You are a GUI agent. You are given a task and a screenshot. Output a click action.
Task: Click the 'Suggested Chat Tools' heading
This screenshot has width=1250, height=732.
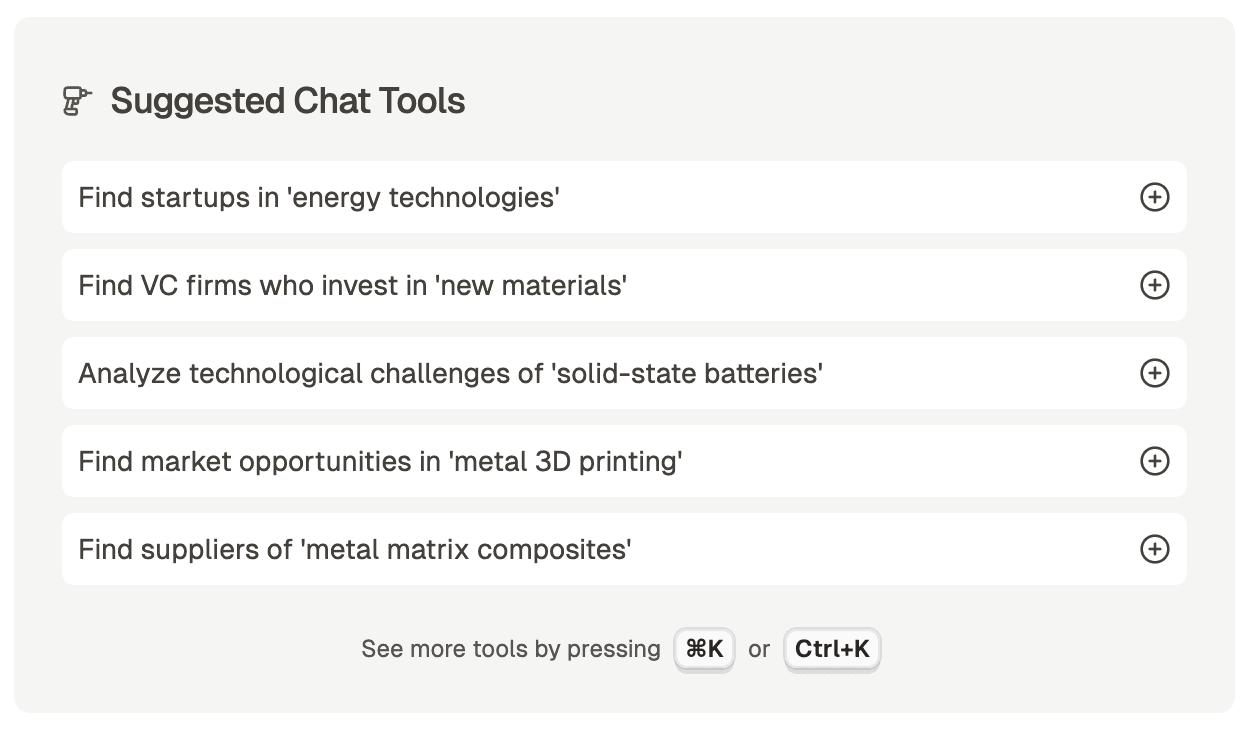pos(288,101)
